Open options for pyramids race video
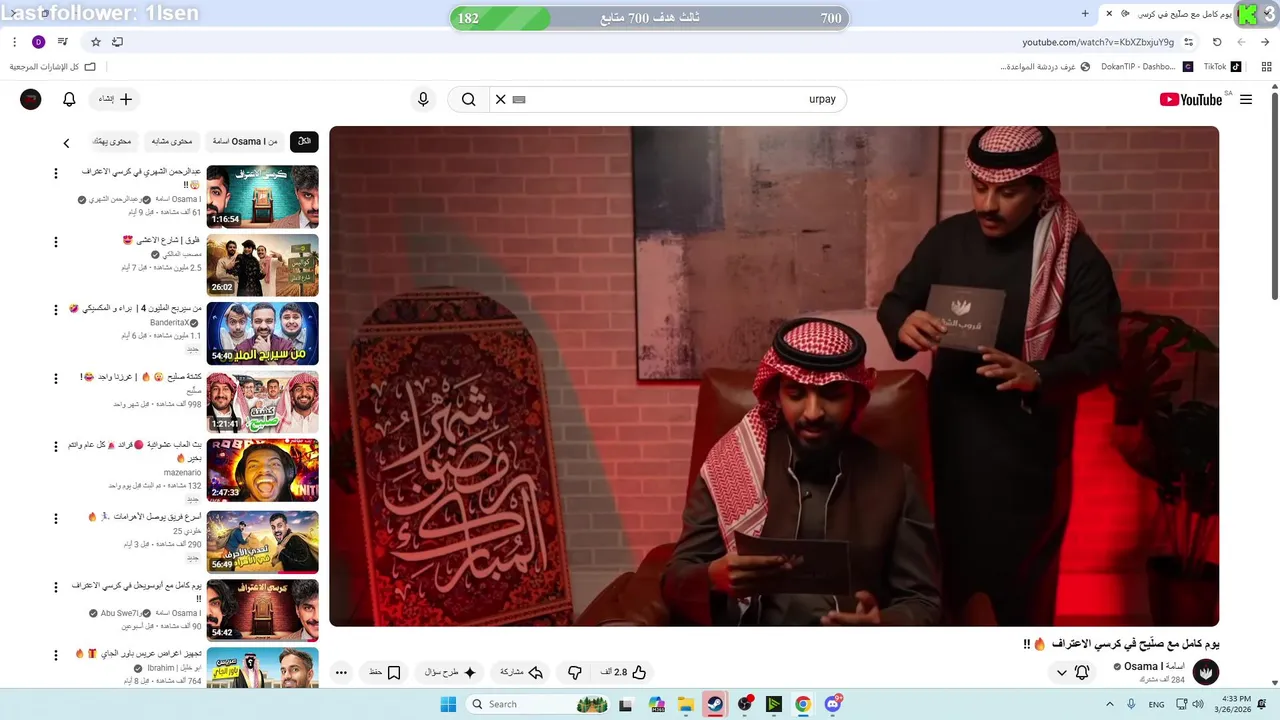 (x=56, y=518)
